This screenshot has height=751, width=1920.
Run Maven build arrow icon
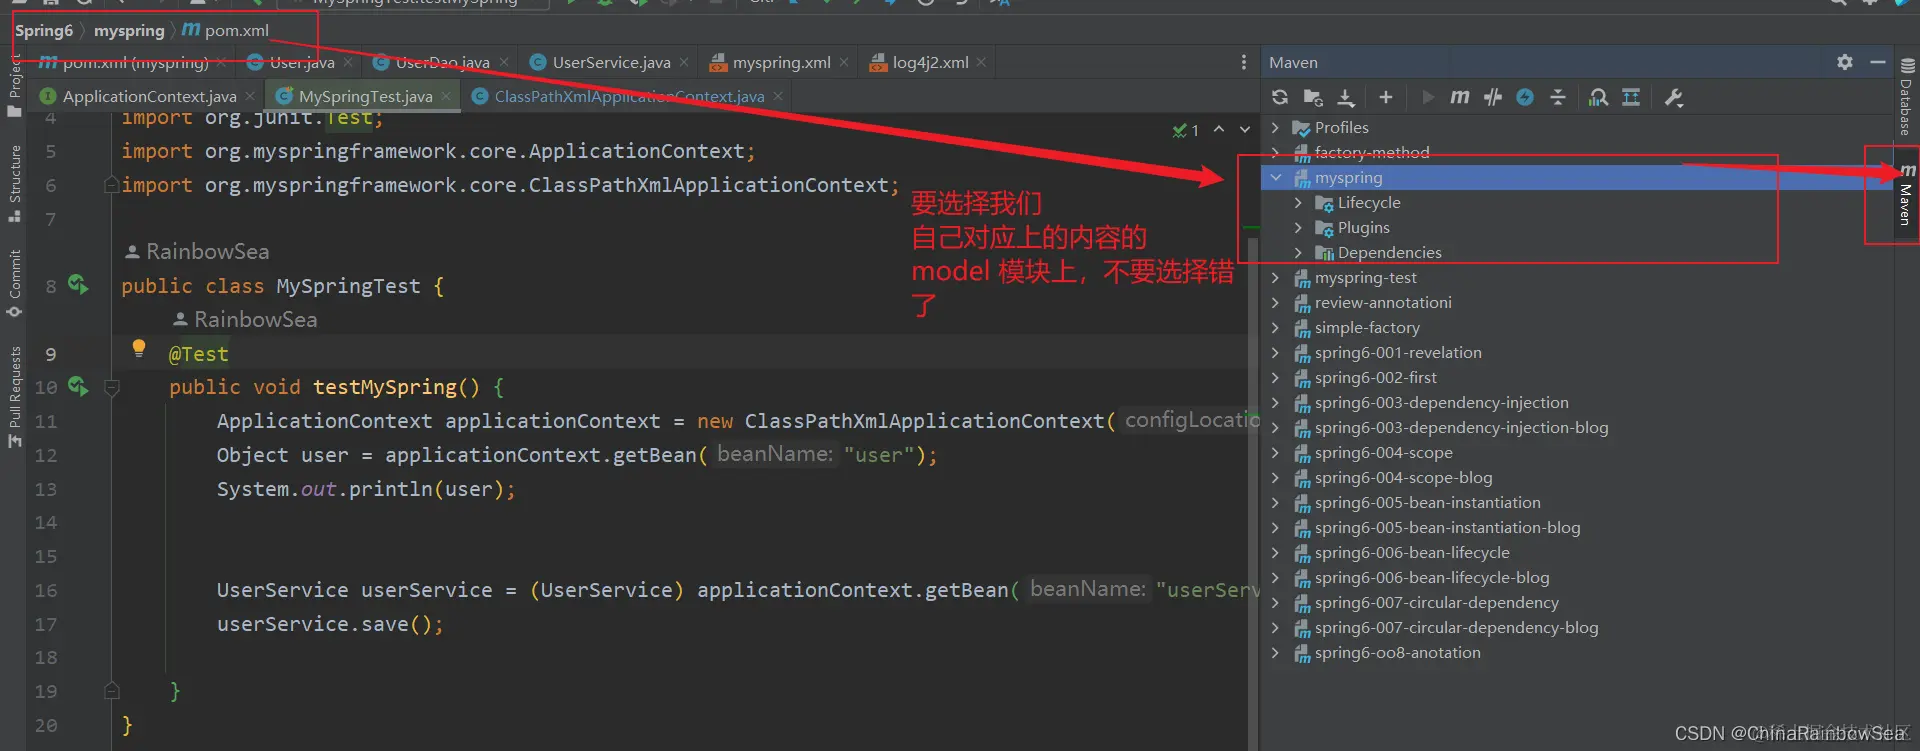point(1428,97)
